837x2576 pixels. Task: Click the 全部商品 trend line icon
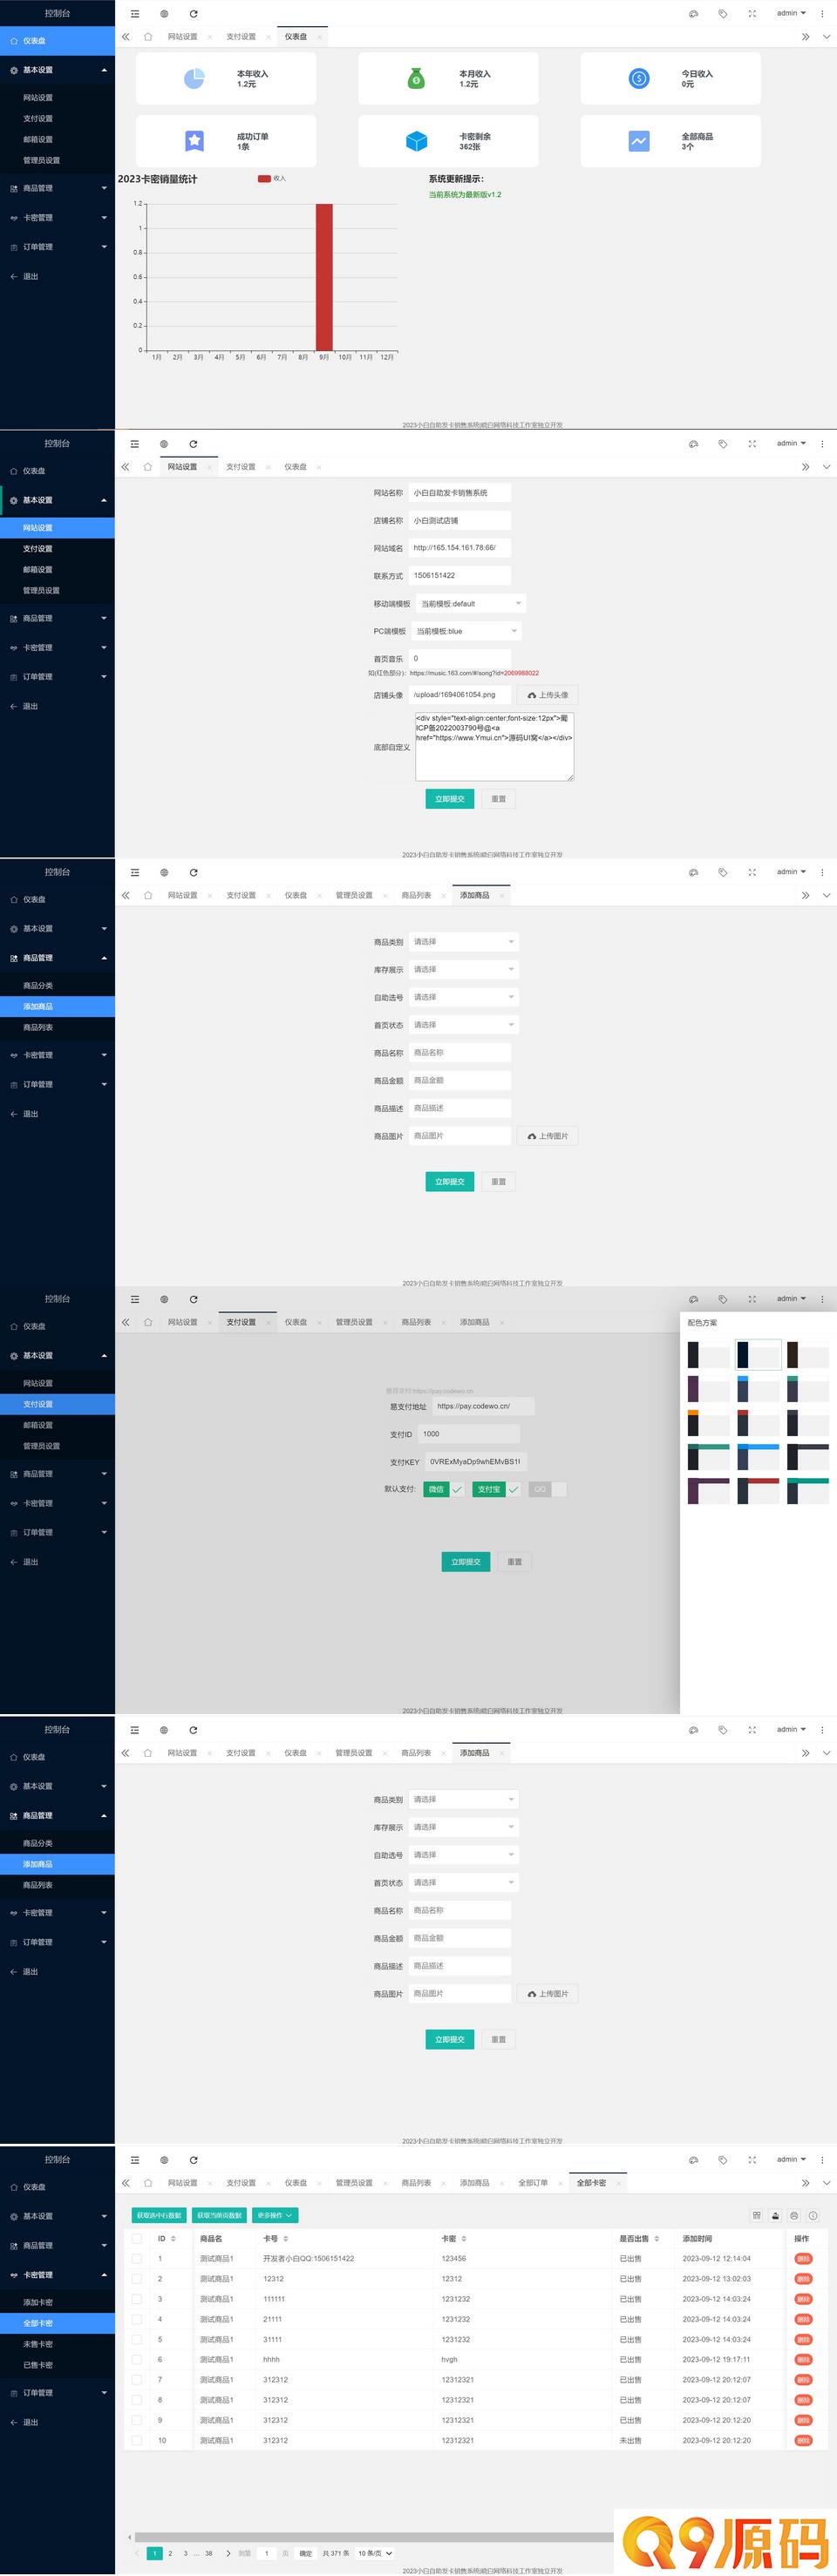pos(639,141)
